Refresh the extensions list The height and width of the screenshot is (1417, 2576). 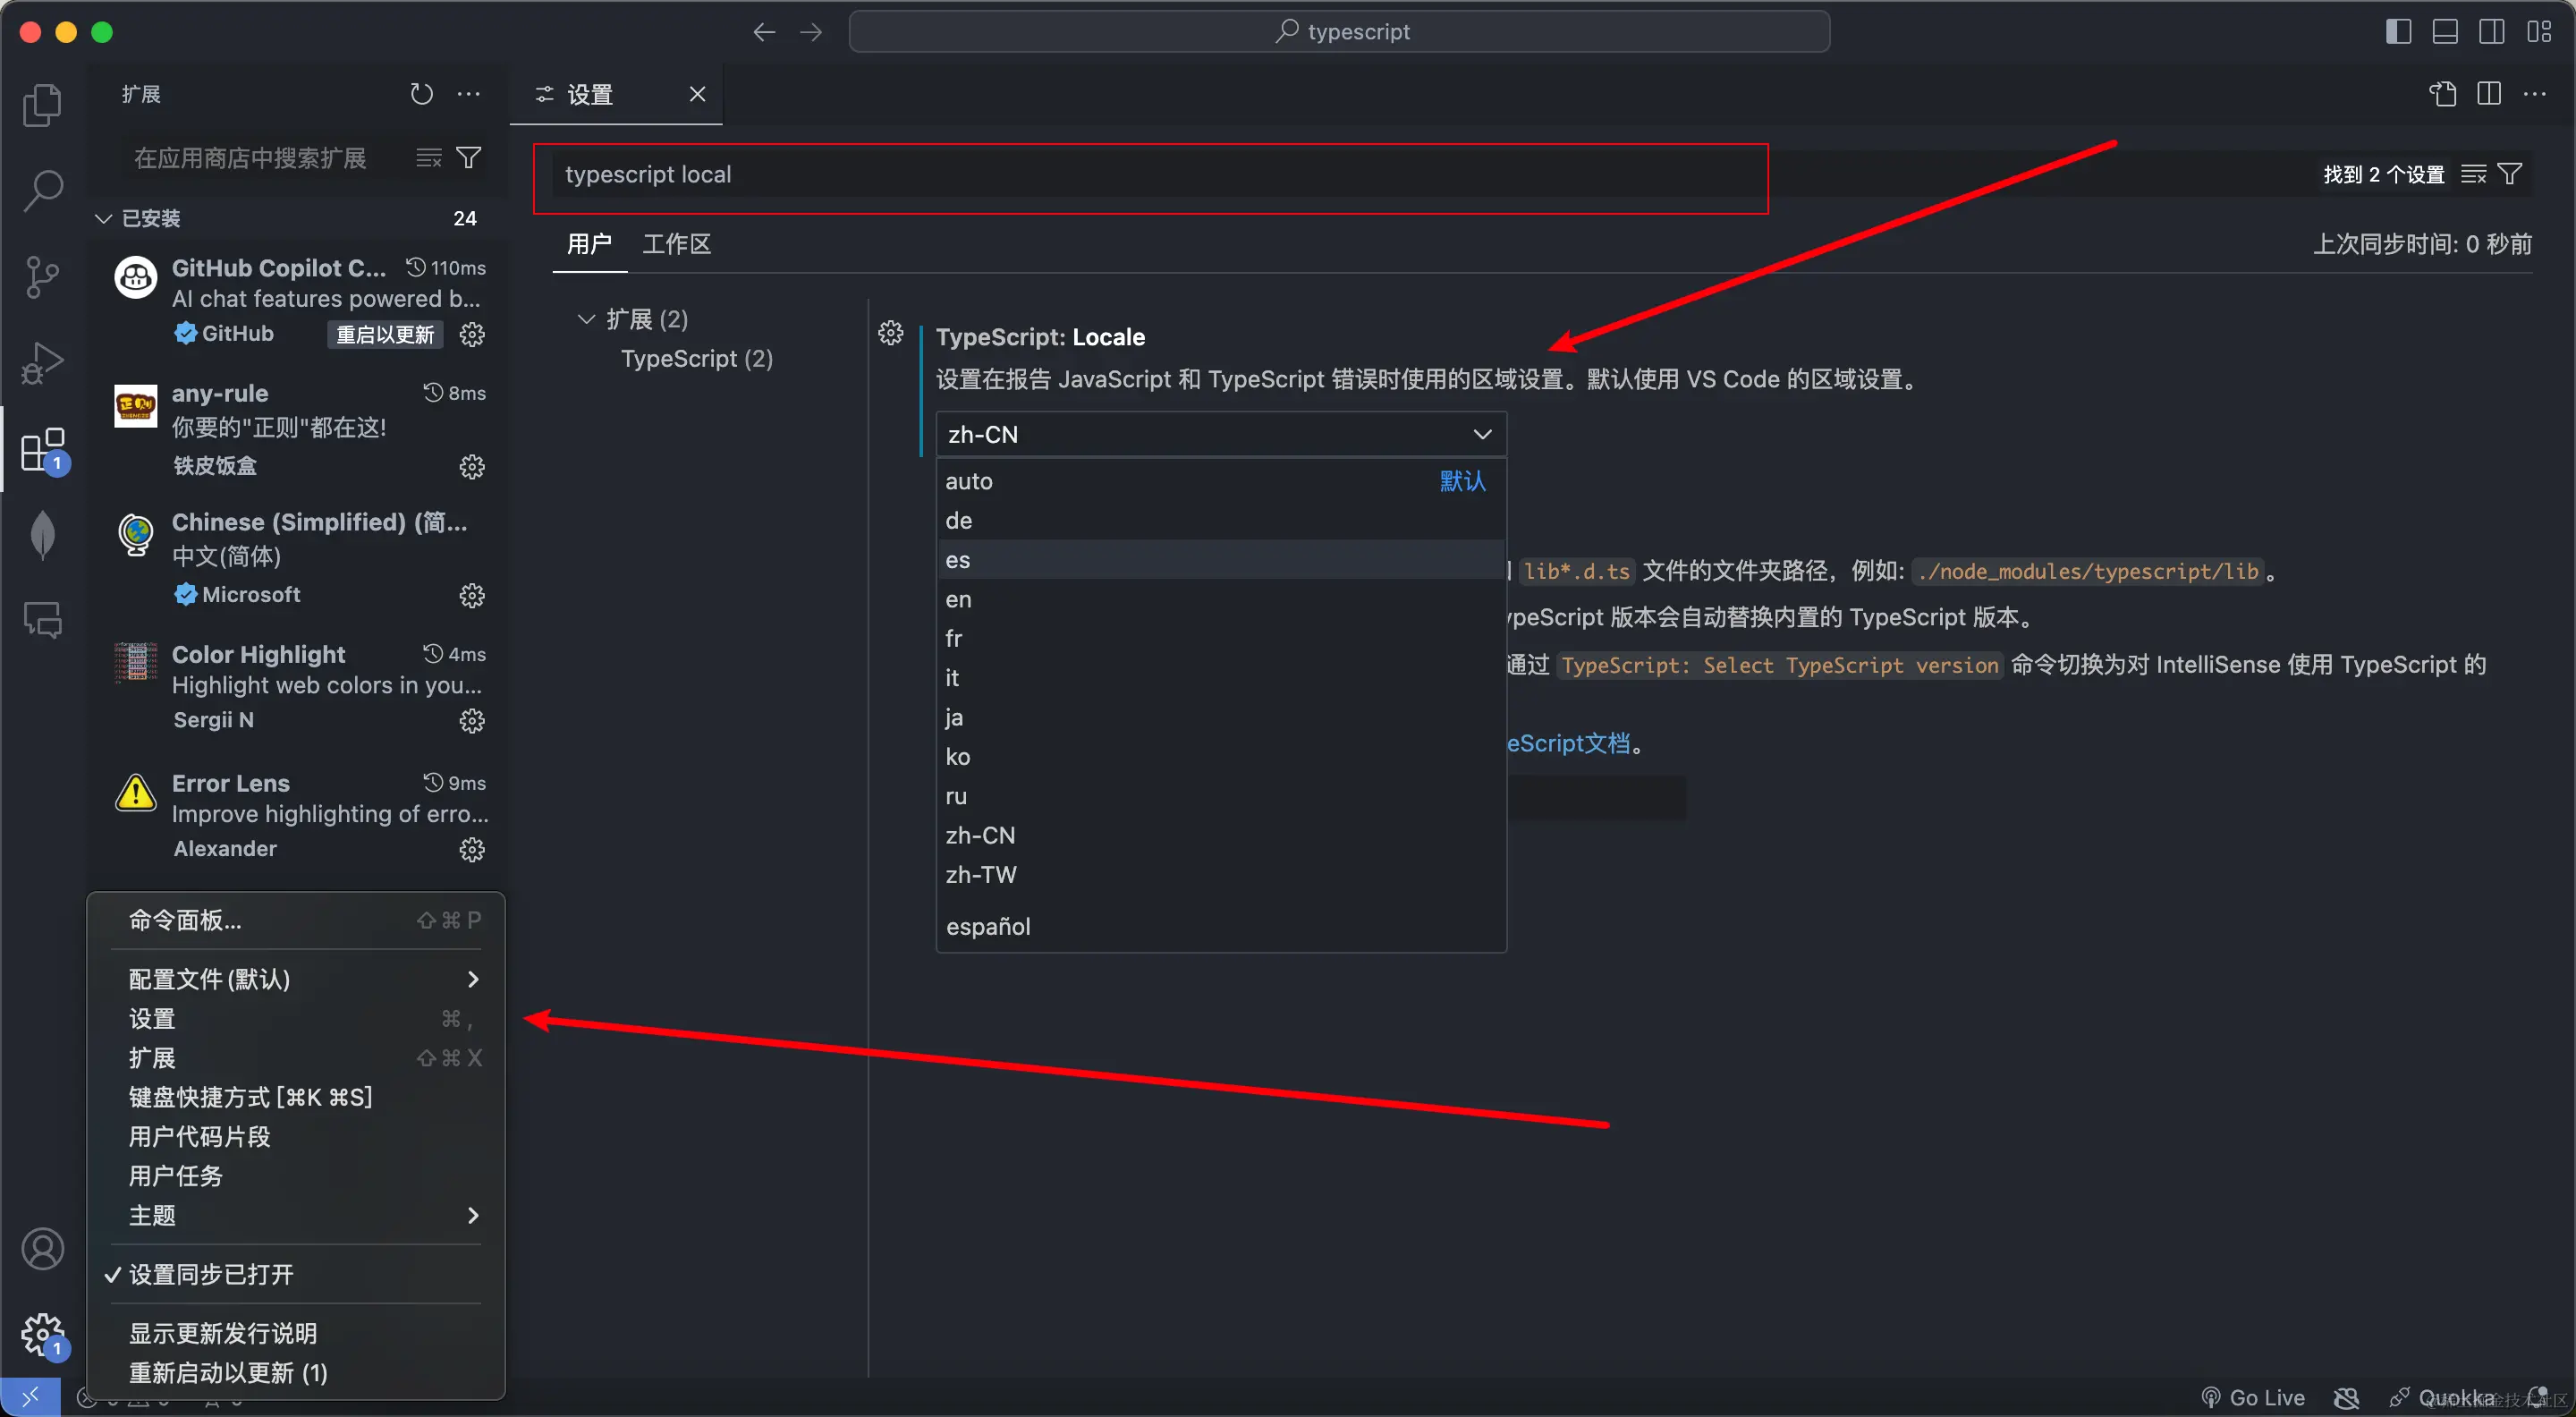click(x=421, y=94)
